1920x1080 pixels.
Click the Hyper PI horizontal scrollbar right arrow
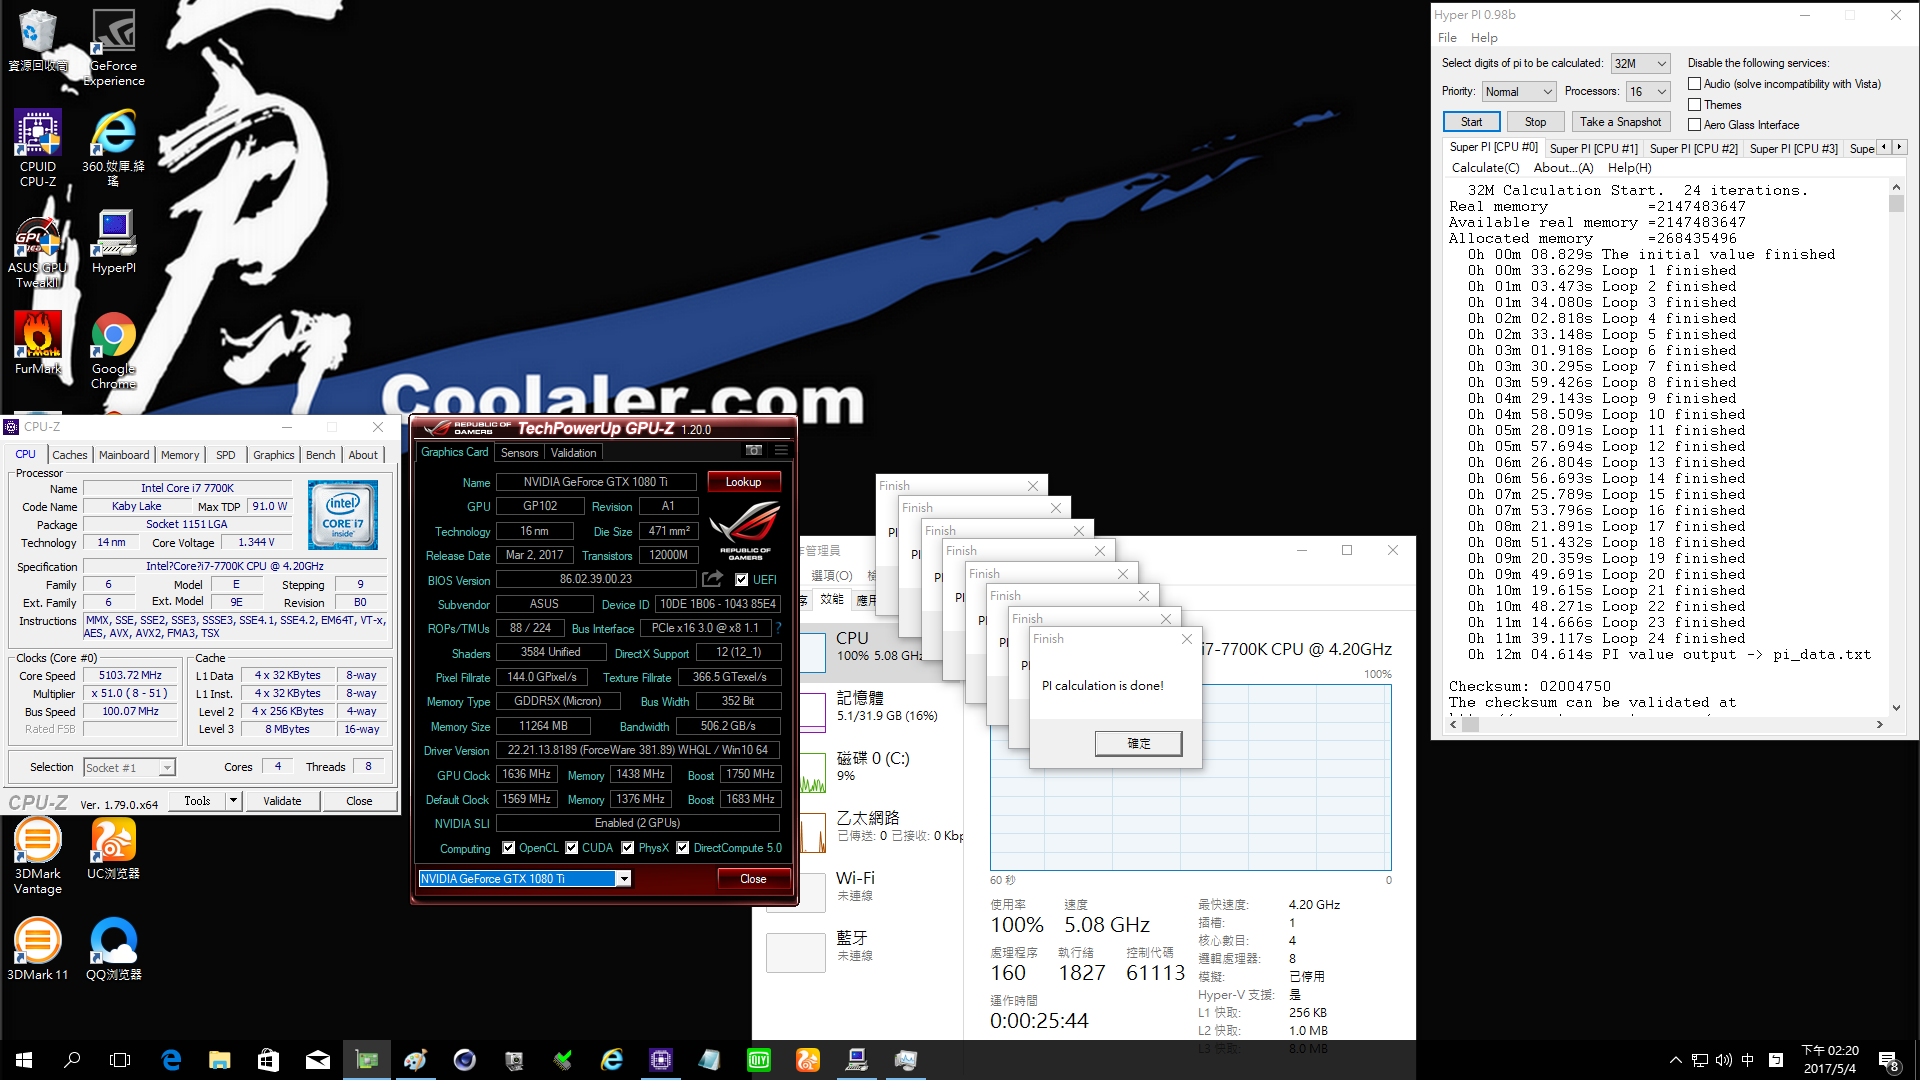coord(1880,724)
